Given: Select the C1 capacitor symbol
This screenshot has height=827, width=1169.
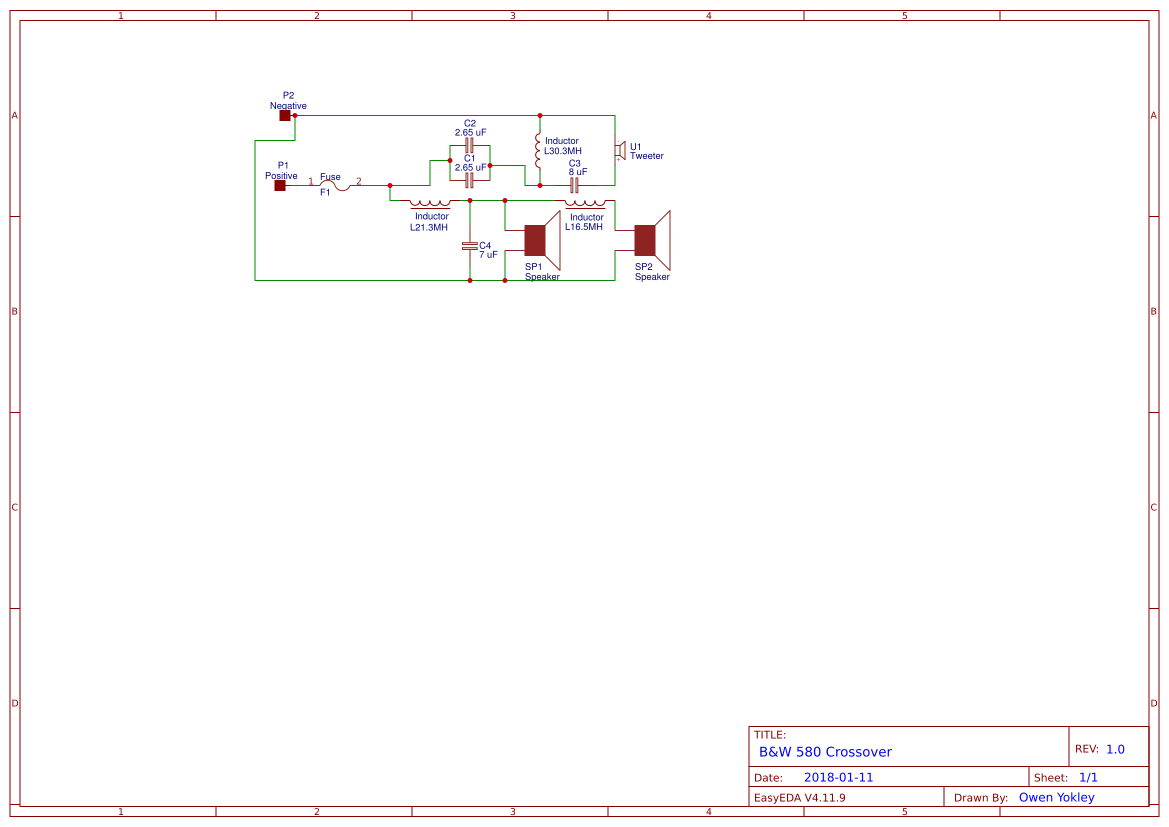Looking at the screenshot, I should 469,180.
